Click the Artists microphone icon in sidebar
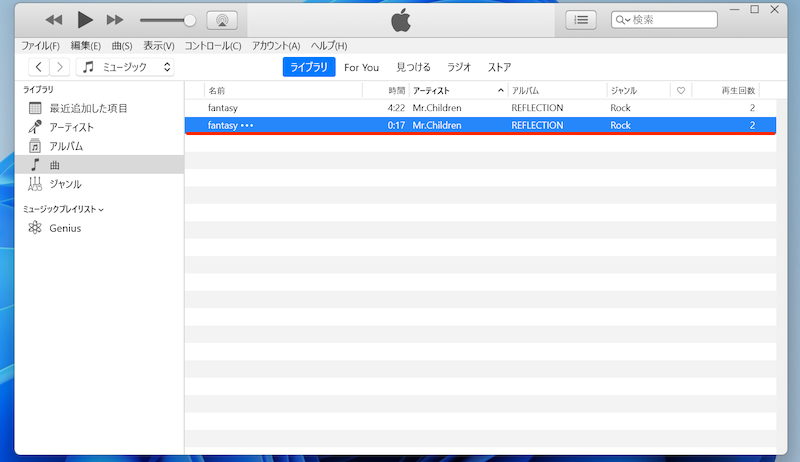The width and height of the screenshot is (800, 462). [x=35, y=127]
